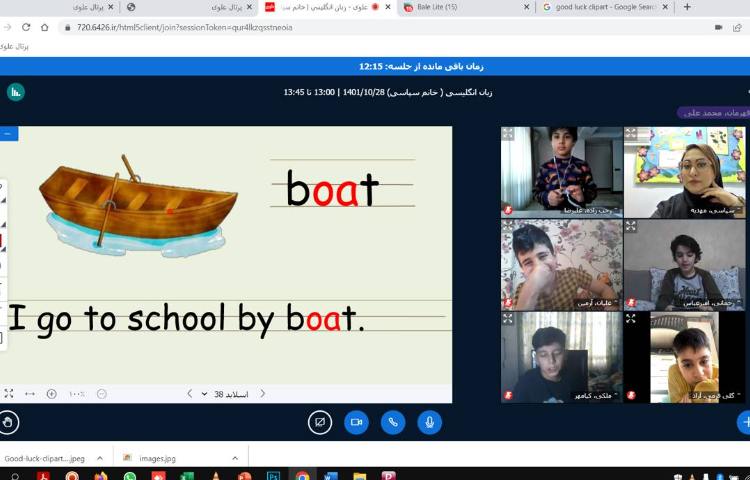The height and width of the screenshot is (480, 750).
Task: Open Photoshop from the taskbar
Action: pyautogui.click(x=273, y=475)
